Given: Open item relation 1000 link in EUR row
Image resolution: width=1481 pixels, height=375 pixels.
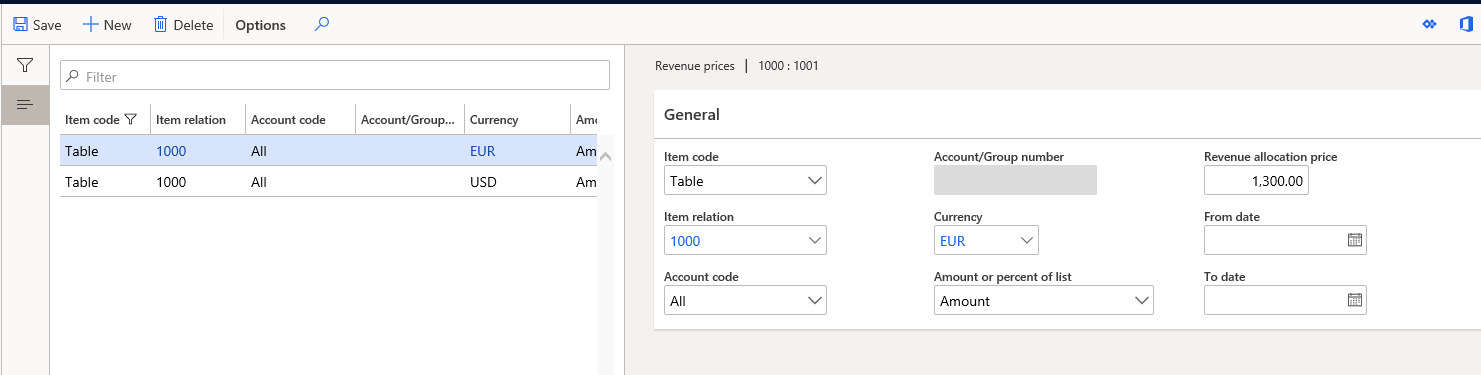Looking at the screenshot, I should [171, 152].
